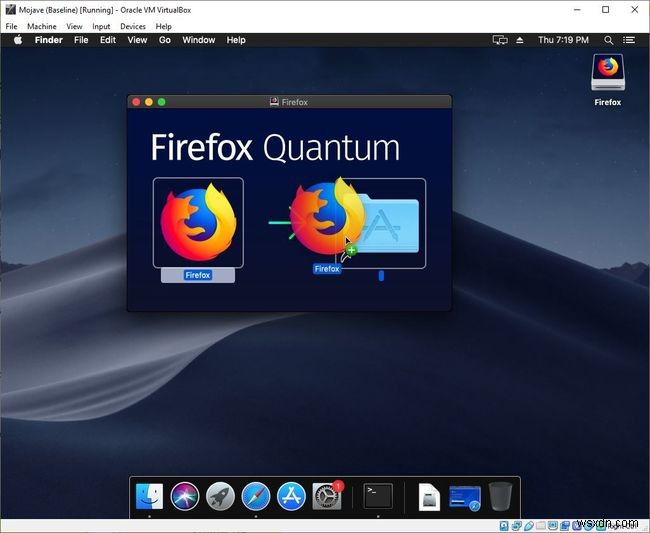The image size is (650, 533).
Task: Open Notification Center list icon
Action: 629,40
